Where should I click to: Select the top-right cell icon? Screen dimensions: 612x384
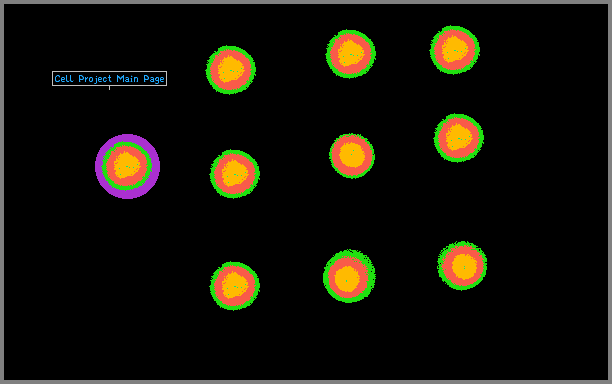455,50
